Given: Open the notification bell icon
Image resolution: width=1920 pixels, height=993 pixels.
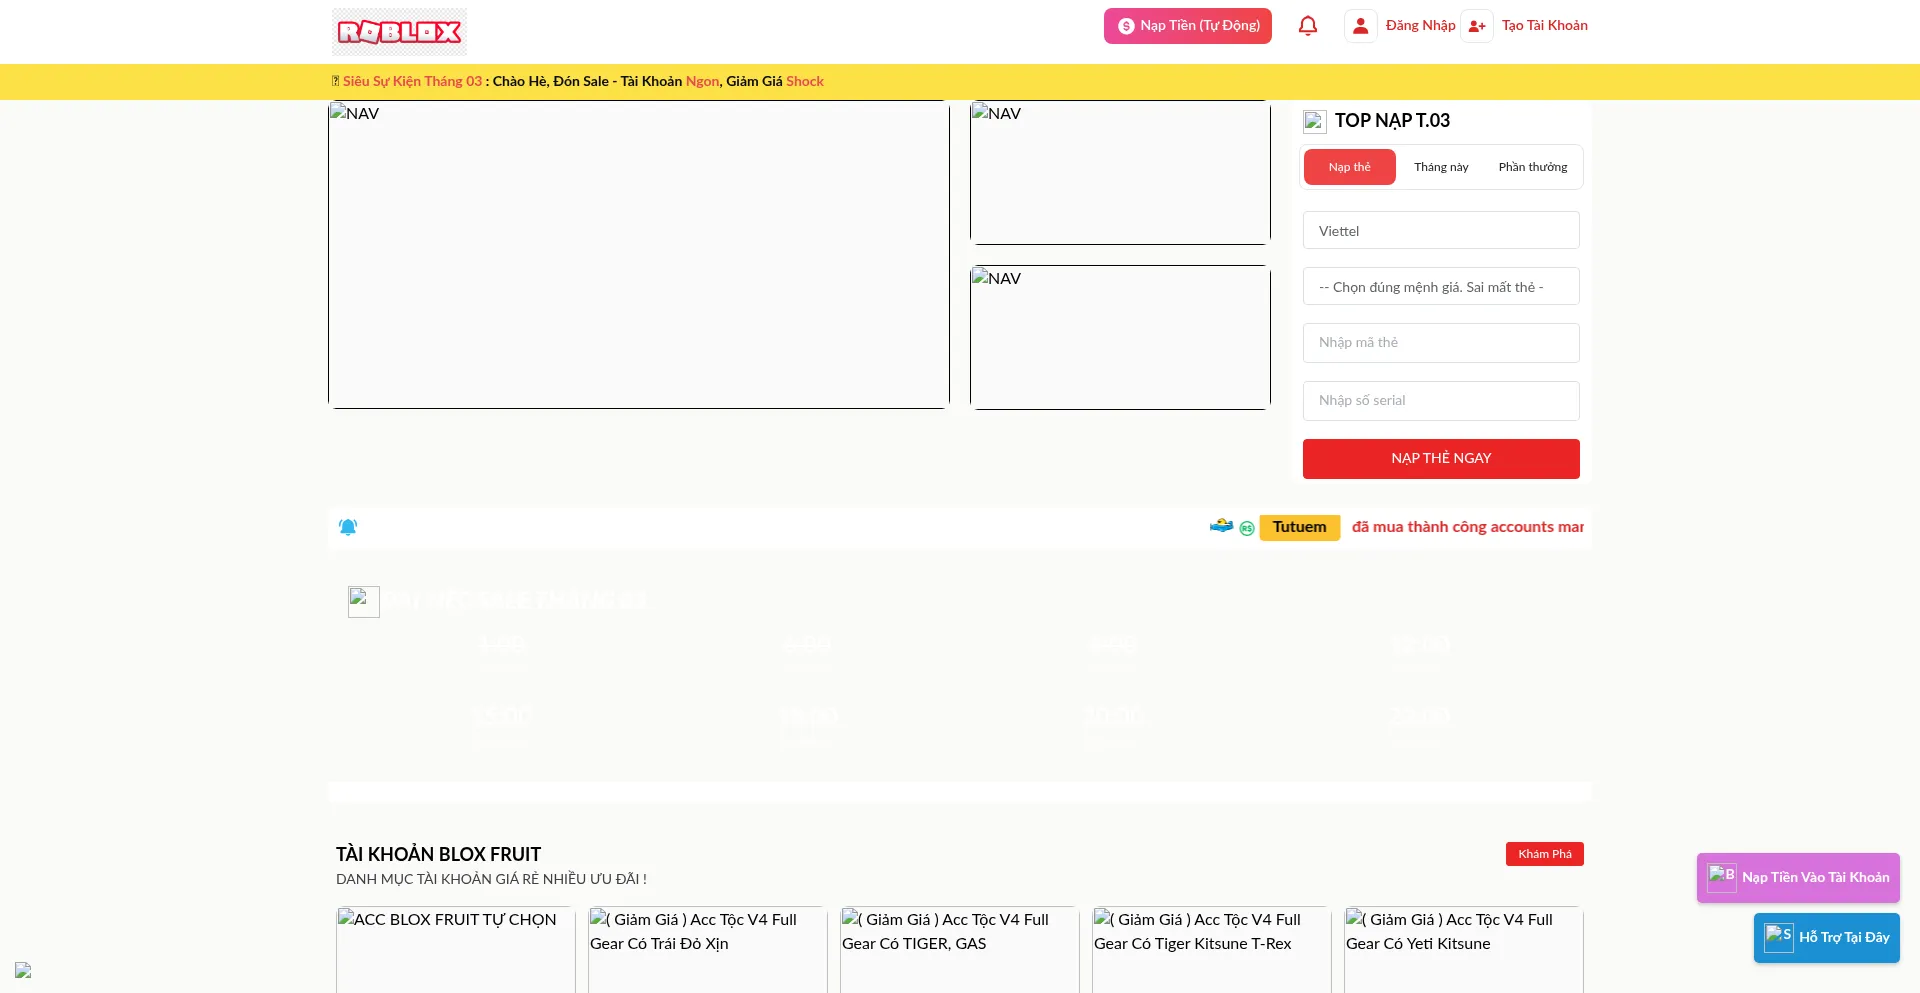Looking at the screenshot, I should pyautogui.click(x=1307, y=26).
